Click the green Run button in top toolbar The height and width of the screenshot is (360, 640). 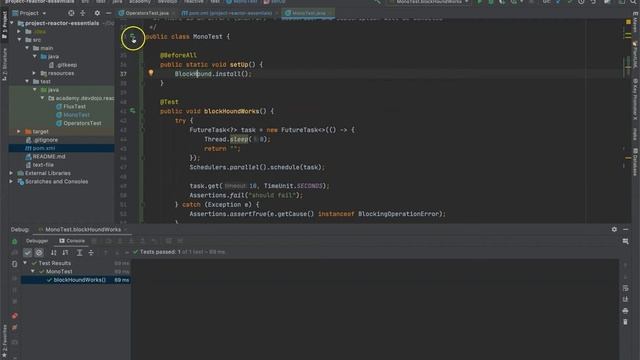pyautogui.click(x=480, y=2)
